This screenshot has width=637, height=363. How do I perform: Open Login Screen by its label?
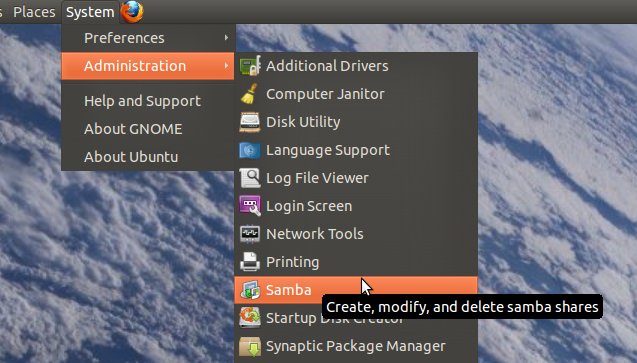click(x=309, y=206)
